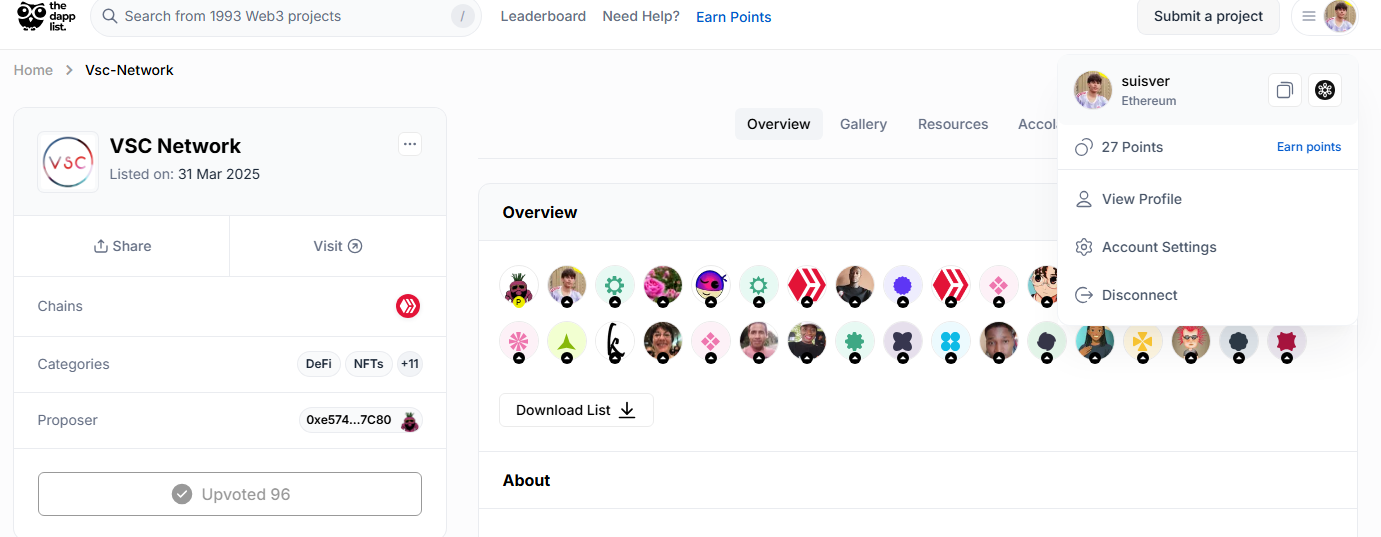Click Earn Points in the top navigation
1381x537 pixels.
(734, 17)
